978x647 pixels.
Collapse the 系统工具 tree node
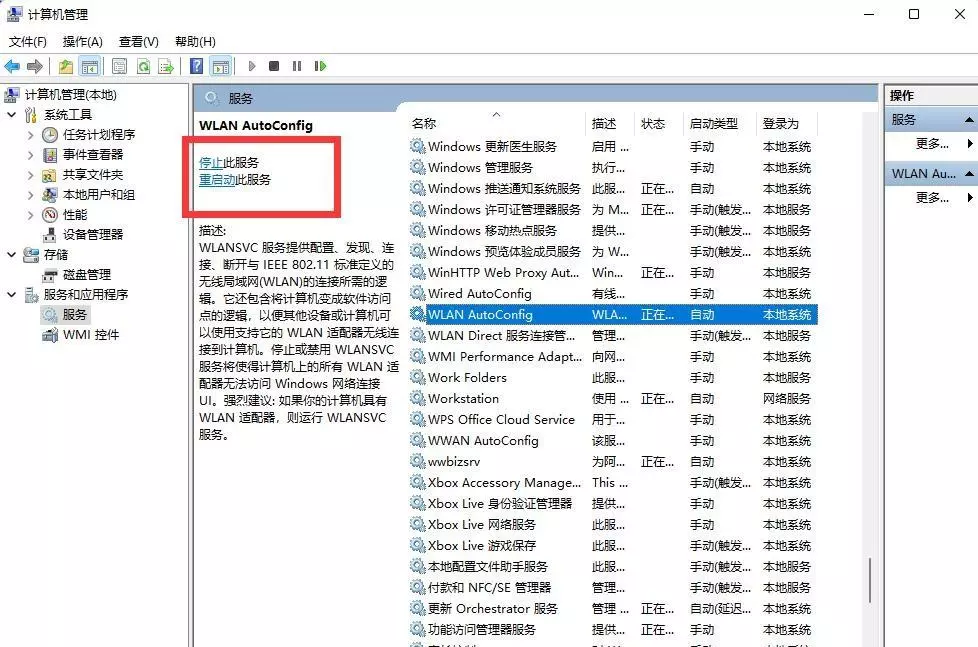pos(11,115)
